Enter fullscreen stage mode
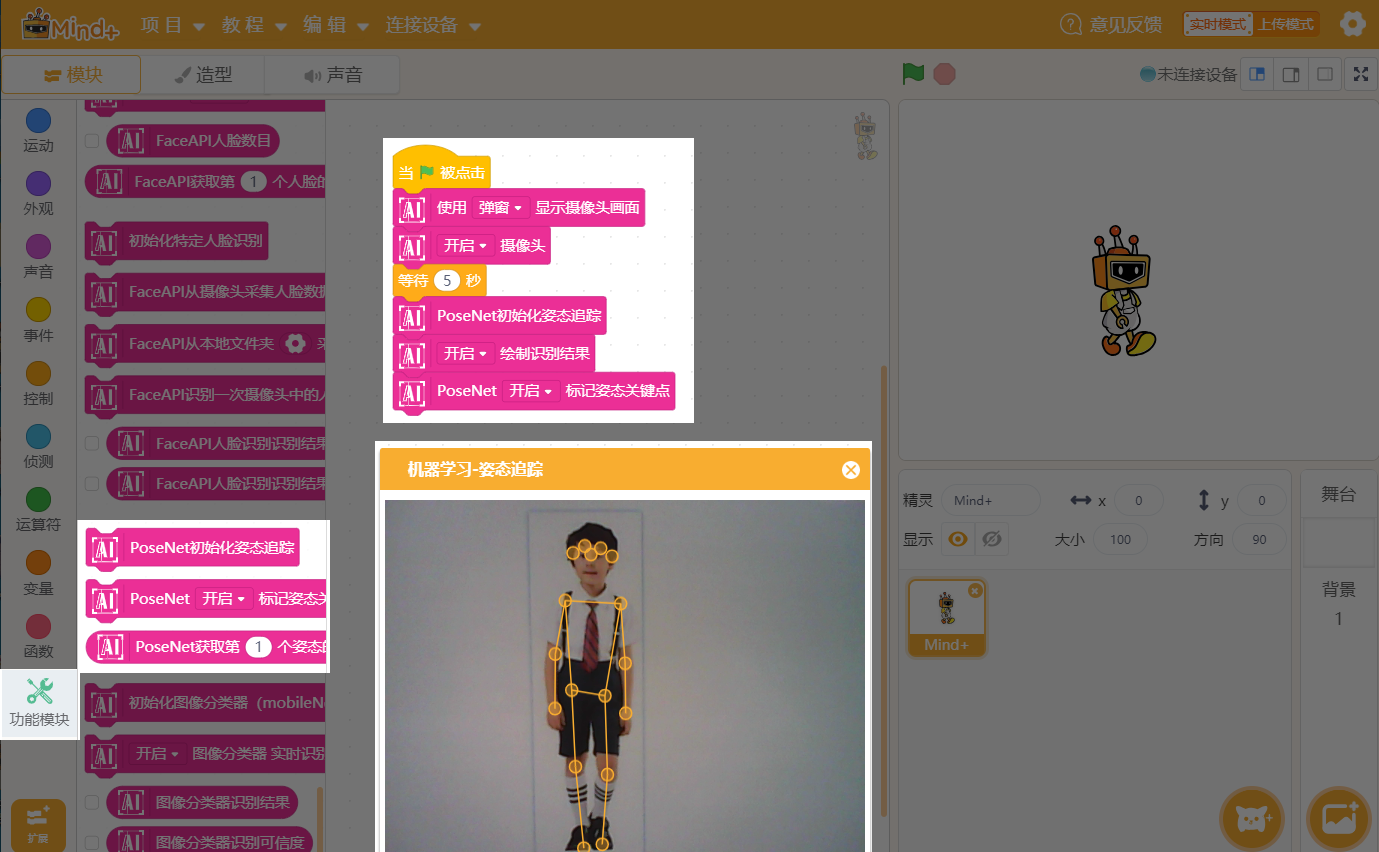 (x=1361, y=74)
